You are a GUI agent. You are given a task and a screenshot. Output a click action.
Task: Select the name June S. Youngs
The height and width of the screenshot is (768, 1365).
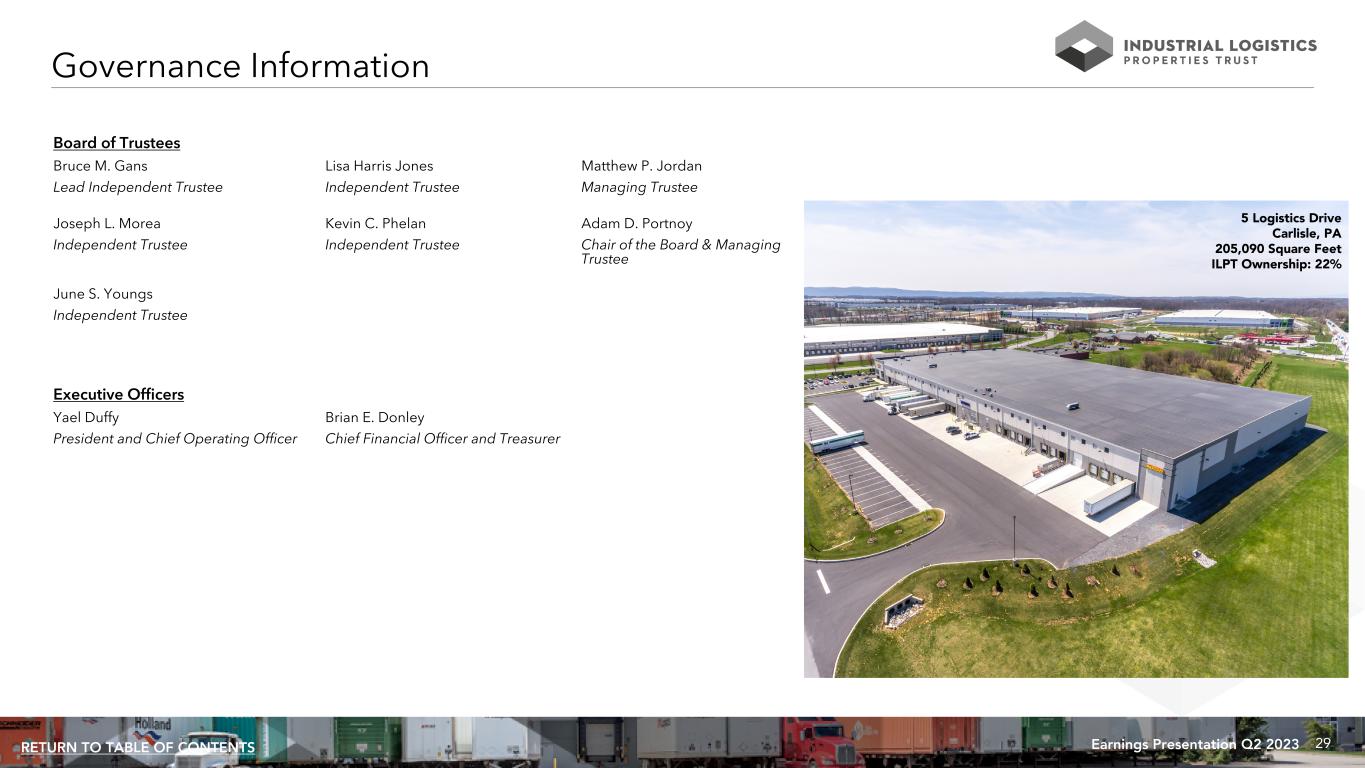click(103, 294)
